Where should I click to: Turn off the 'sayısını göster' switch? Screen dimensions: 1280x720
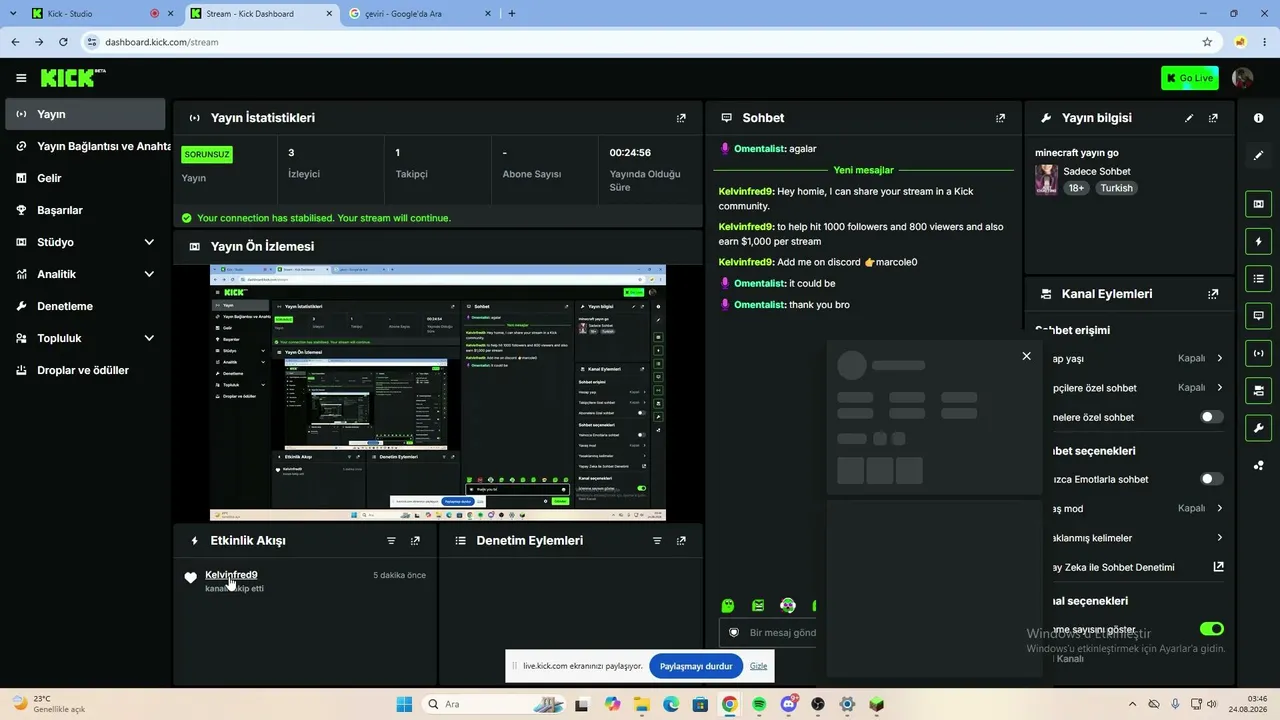coord(1211,629)
